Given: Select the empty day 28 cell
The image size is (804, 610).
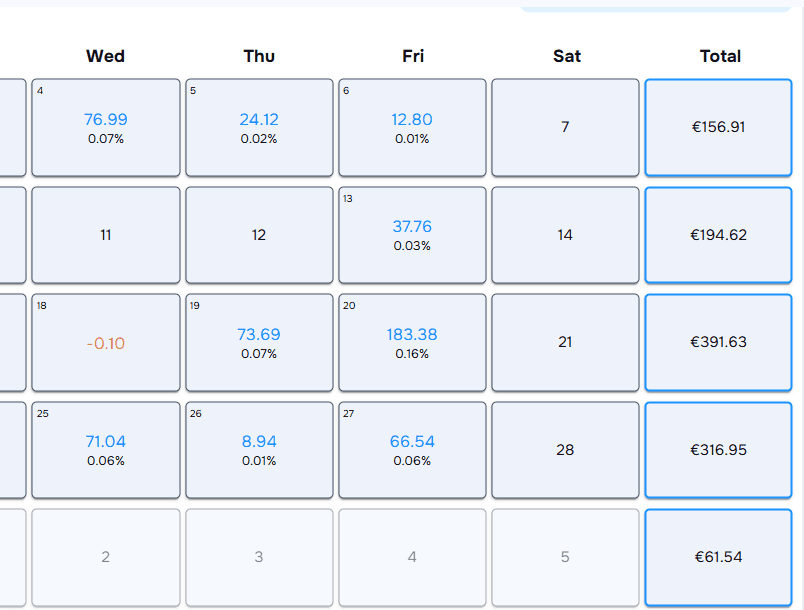Looking at the screenshot, I should tap(566, 450).
